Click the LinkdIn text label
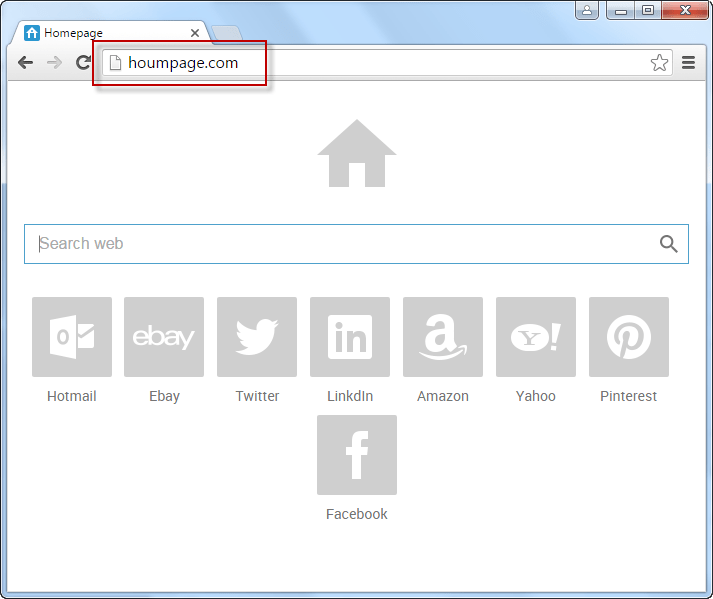The width and height of the screenshot is (713, 599). (350, 396)
